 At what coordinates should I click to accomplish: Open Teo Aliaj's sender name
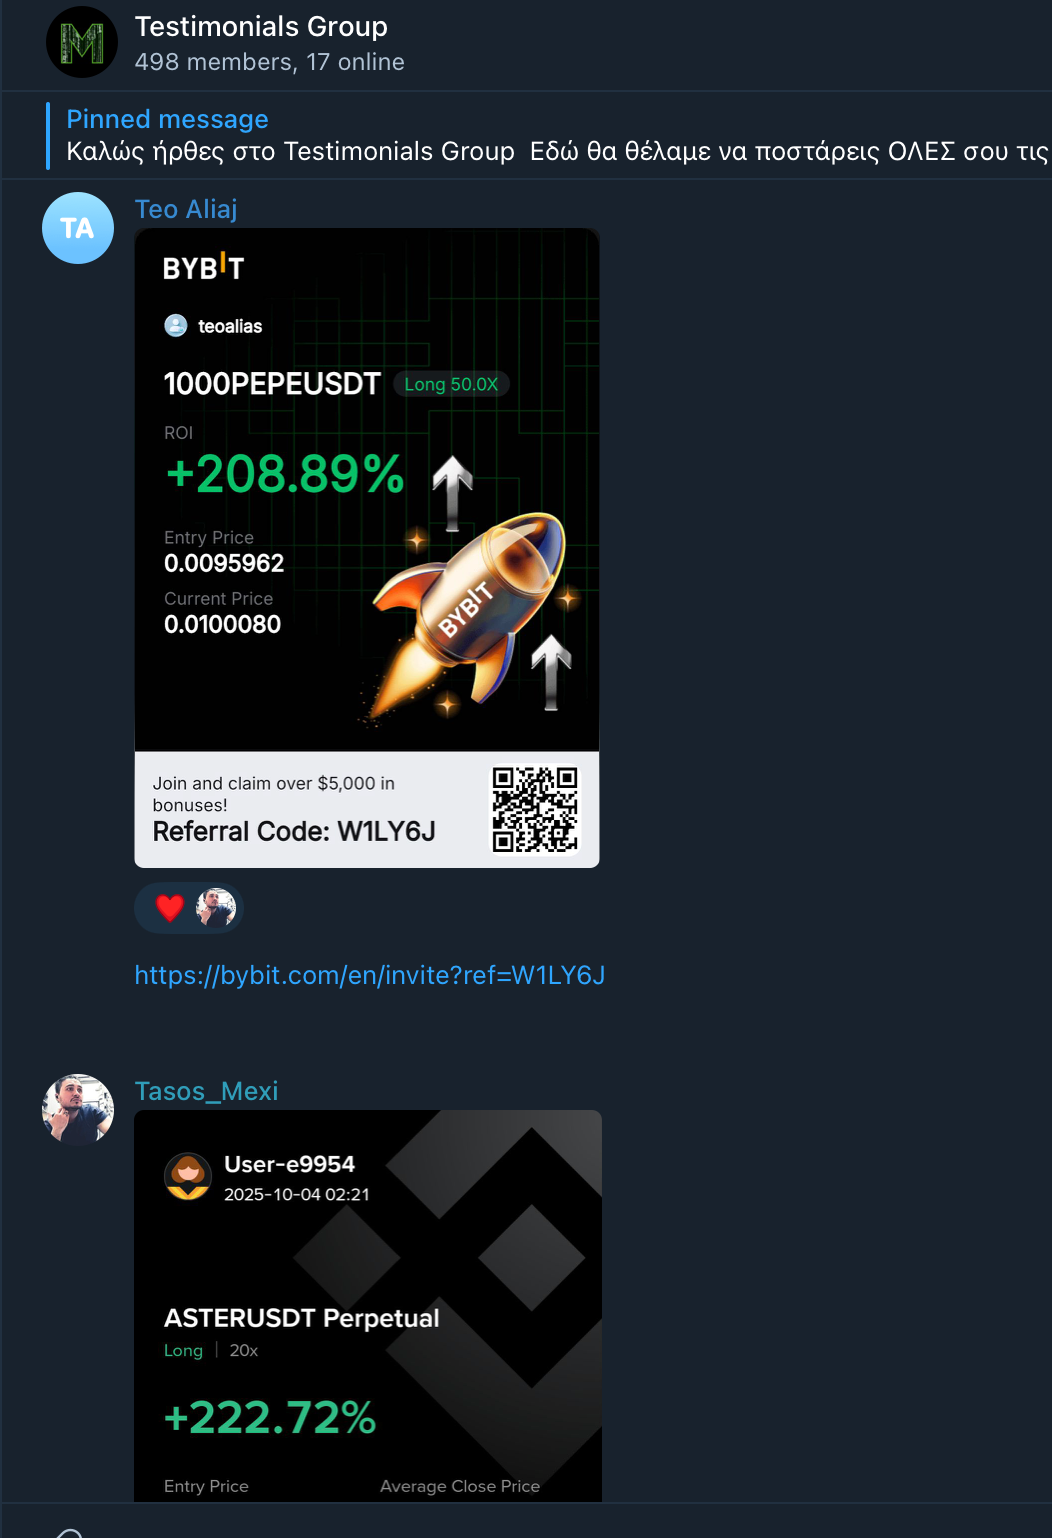click(x=186, y=209)
